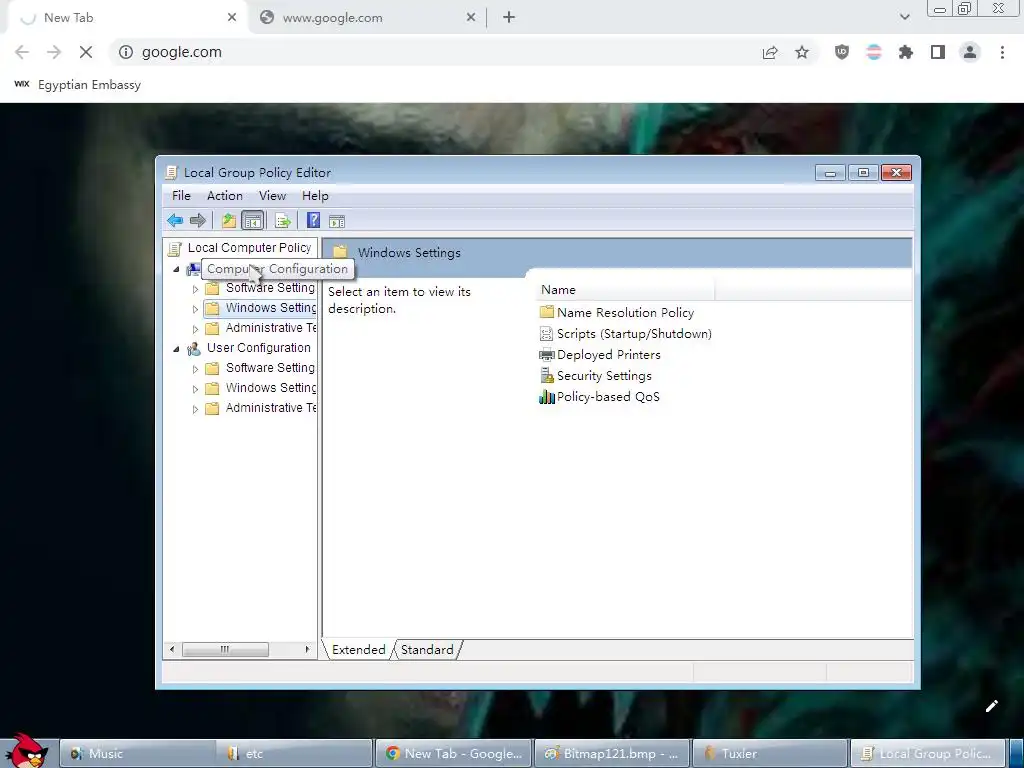This screenshot has width=1024, height=768.
Task: Open the View menu in the policy editor
Action: tap(272, 196)
